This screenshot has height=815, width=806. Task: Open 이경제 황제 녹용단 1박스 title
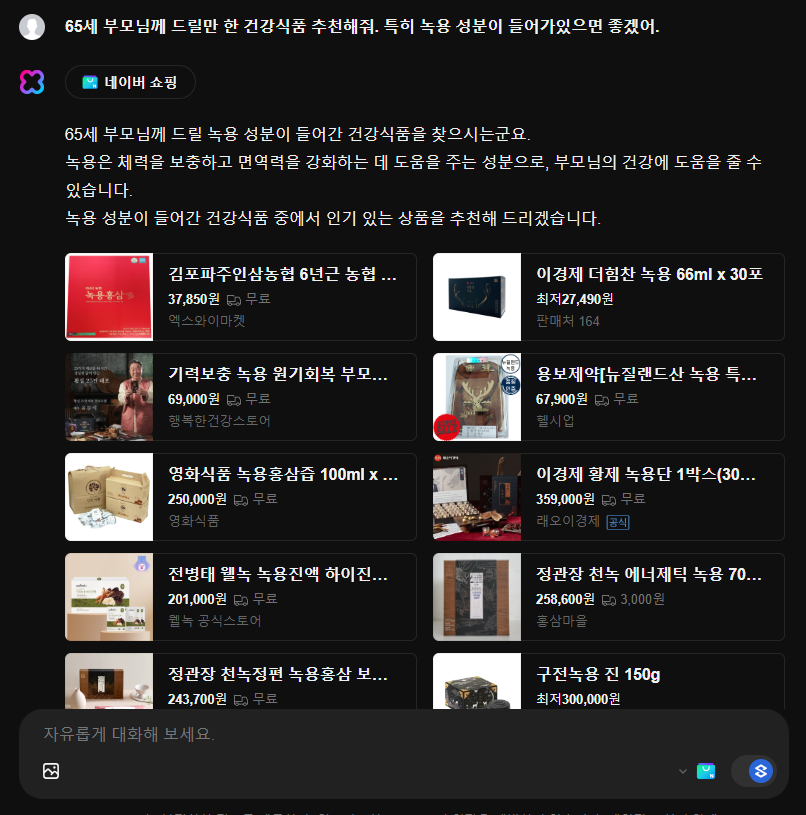[645, 474]
